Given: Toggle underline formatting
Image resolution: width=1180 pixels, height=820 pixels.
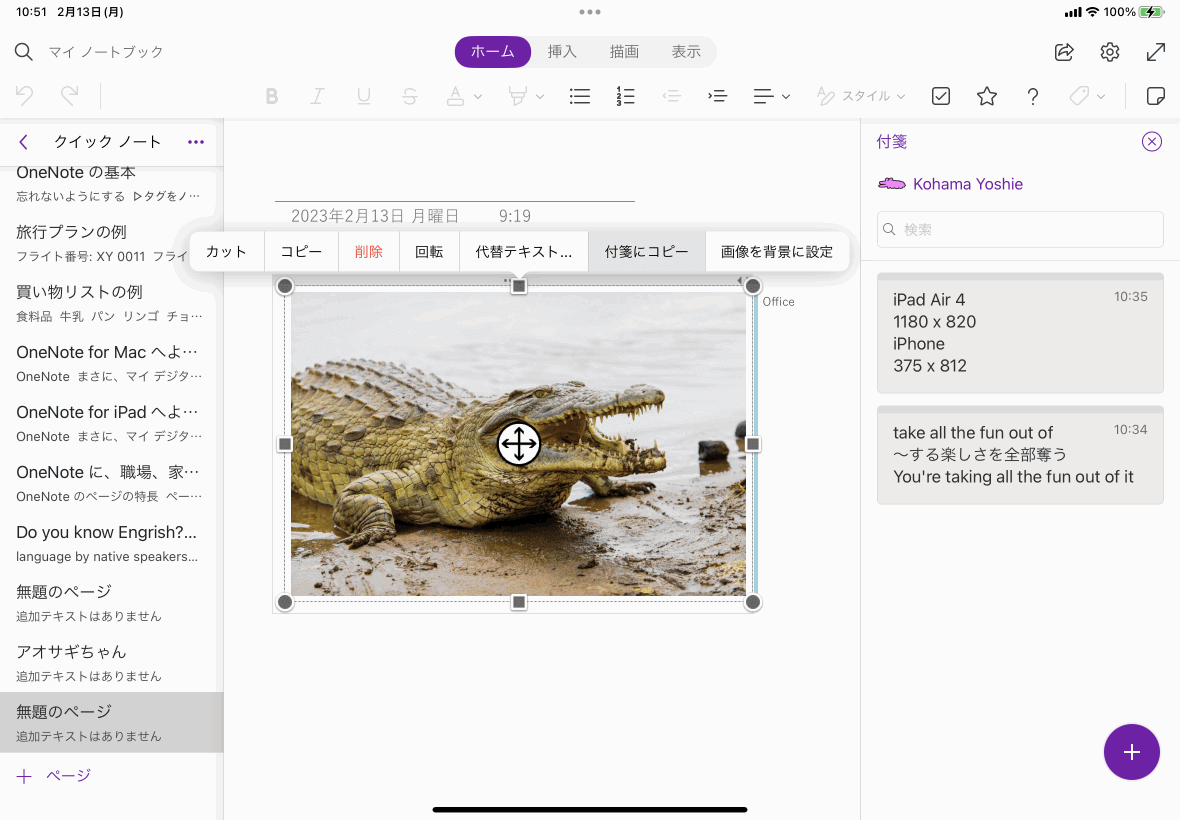Looking at the screenshot, I should pos(363,96).
